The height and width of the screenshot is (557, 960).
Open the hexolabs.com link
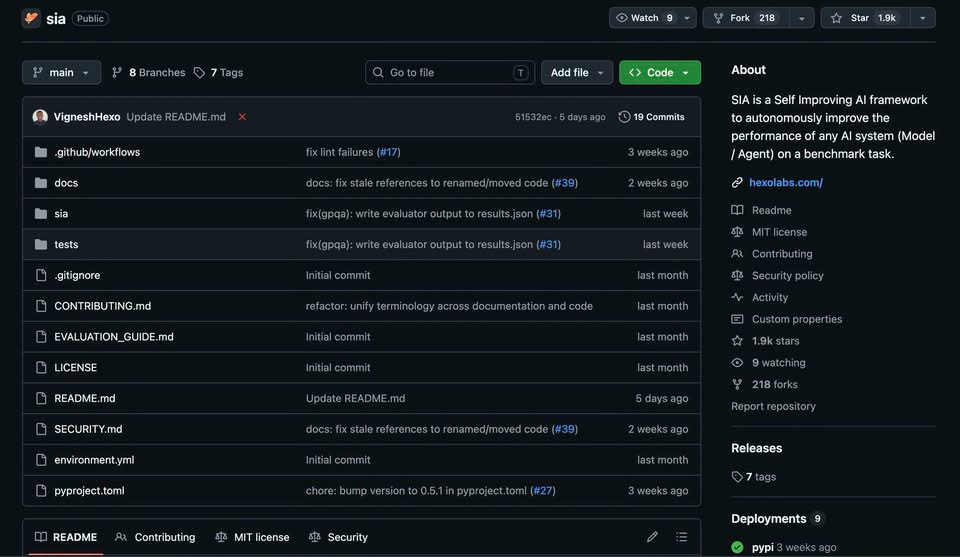coord(786,182)
